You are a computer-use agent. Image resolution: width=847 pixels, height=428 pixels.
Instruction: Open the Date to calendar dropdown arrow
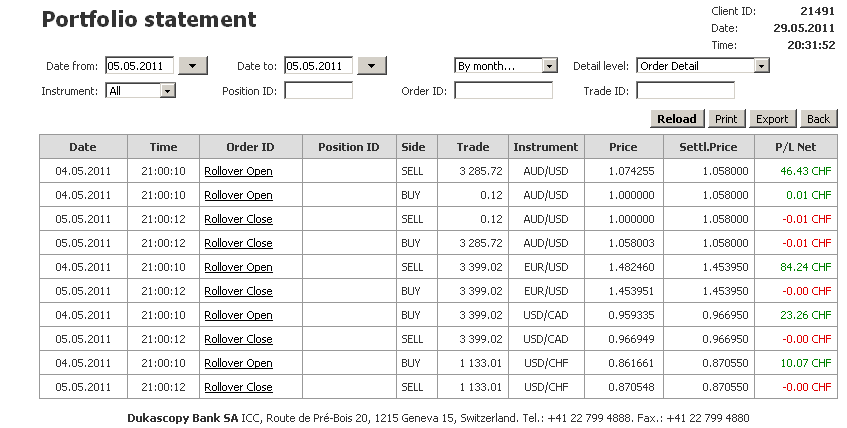pyautogui.click(x=372, y=66)
